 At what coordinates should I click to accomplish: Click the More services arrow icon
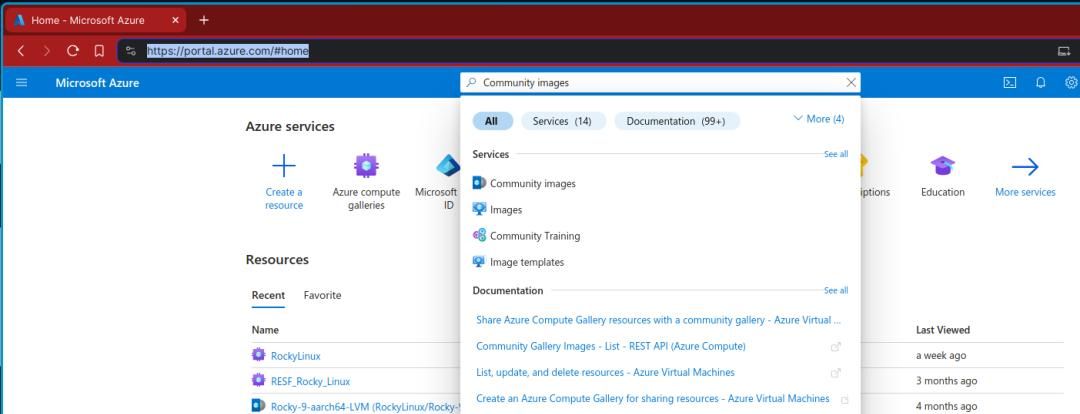pos(1025,166)
